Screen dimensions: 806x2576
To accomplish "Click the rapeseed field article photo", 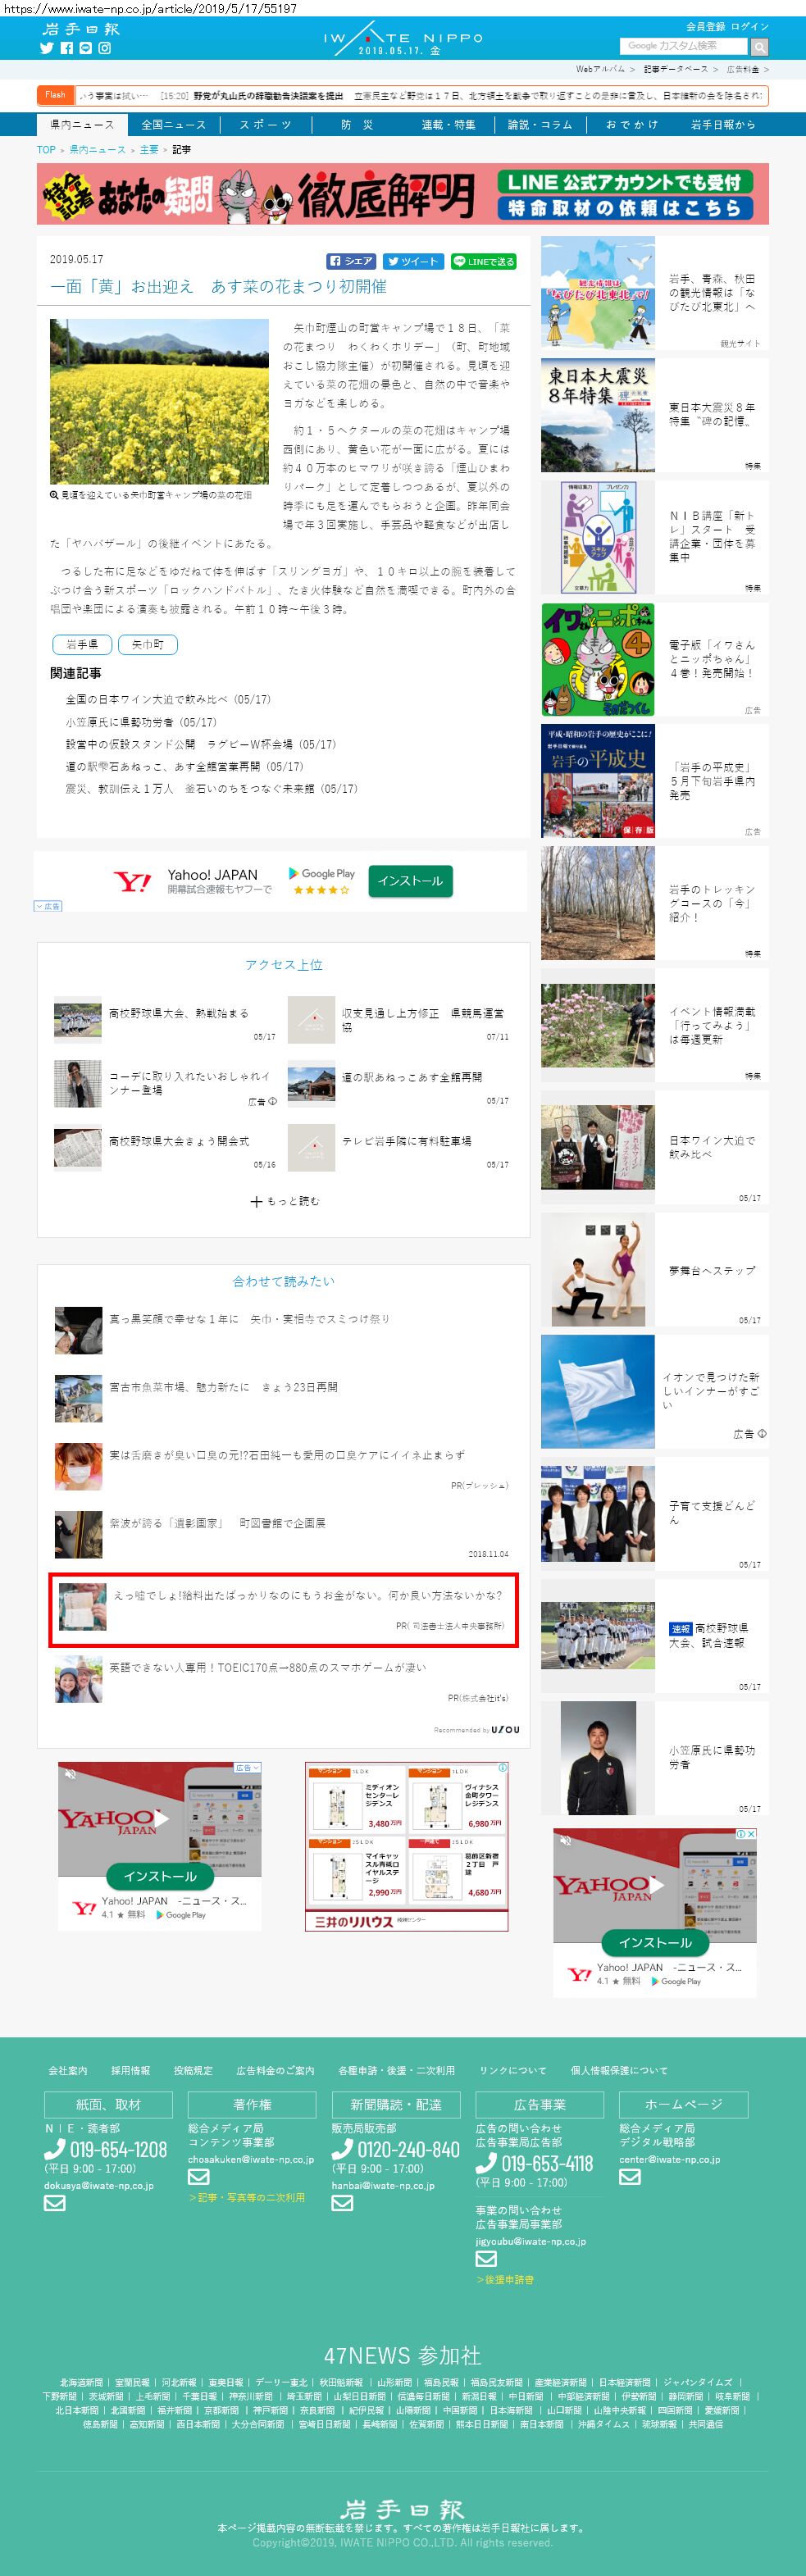I will [x=159, y=401].
